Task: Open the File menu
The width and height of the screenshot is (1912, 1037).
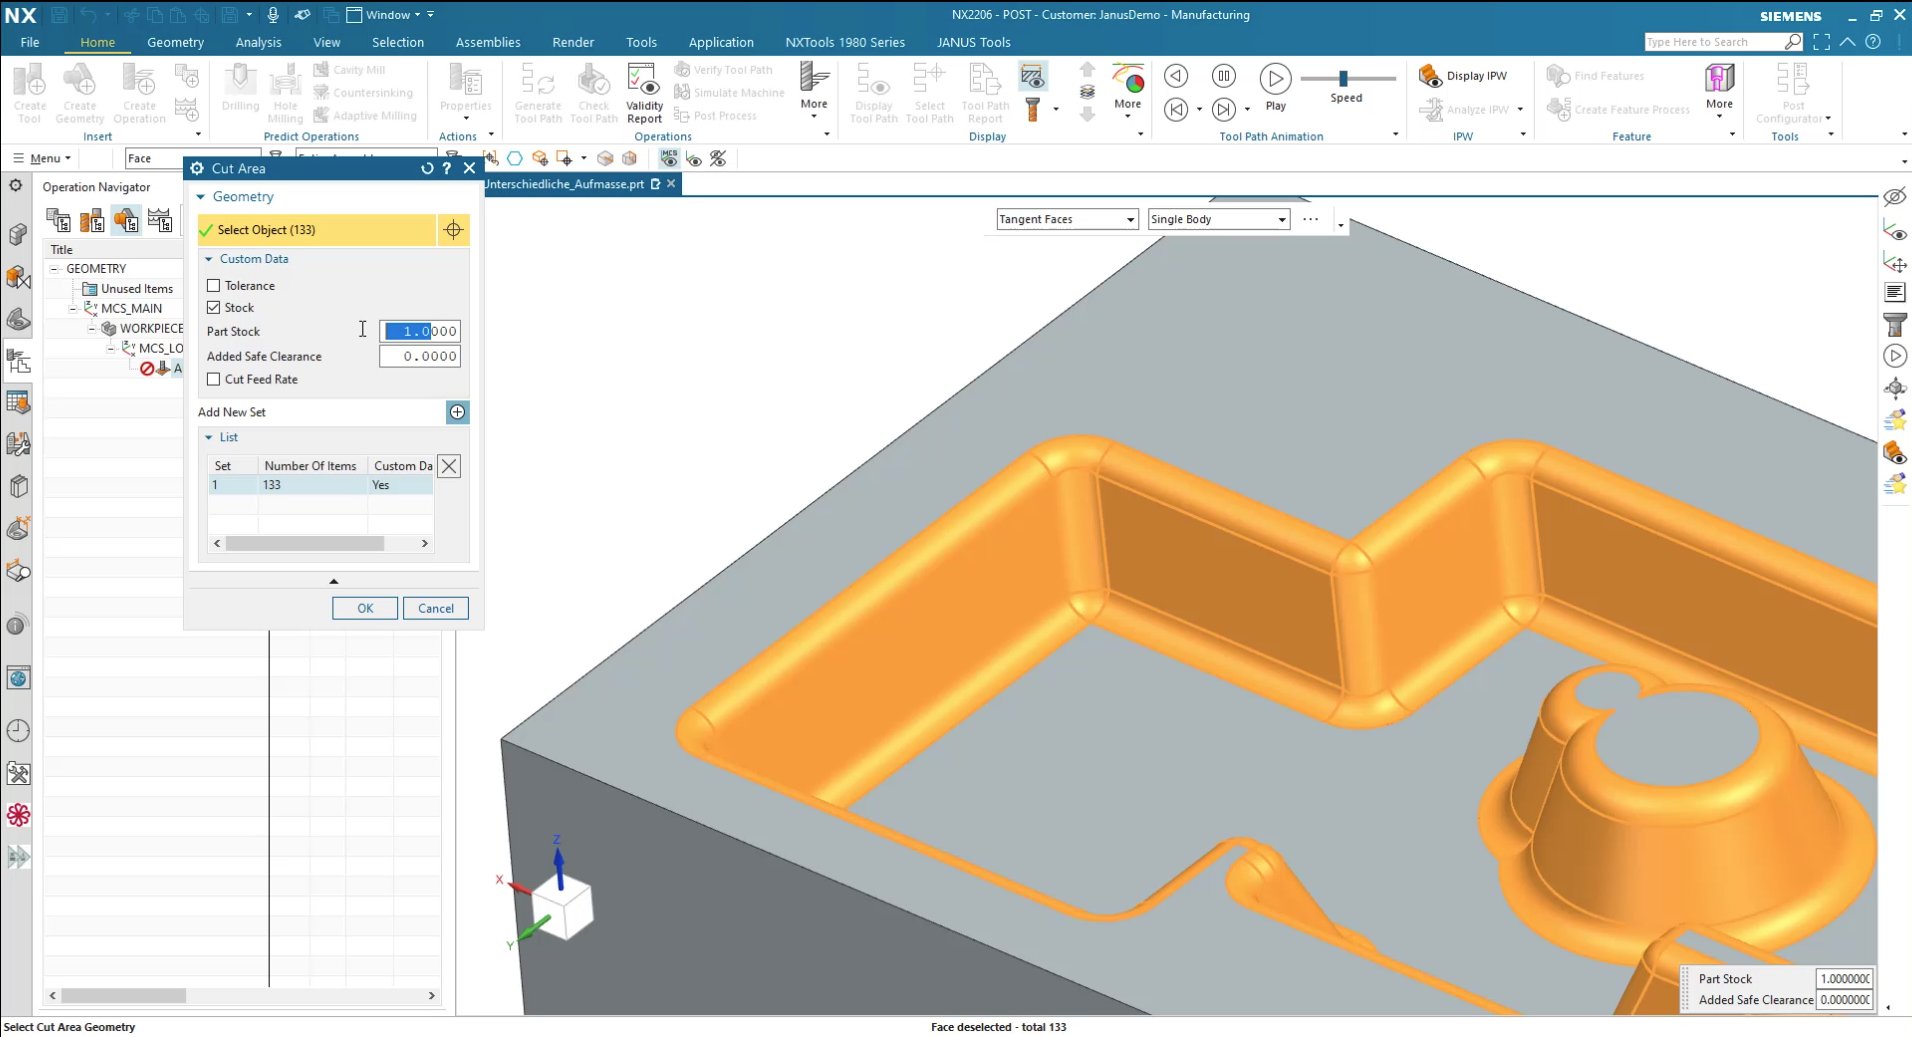Action: [x=30, y=42]
